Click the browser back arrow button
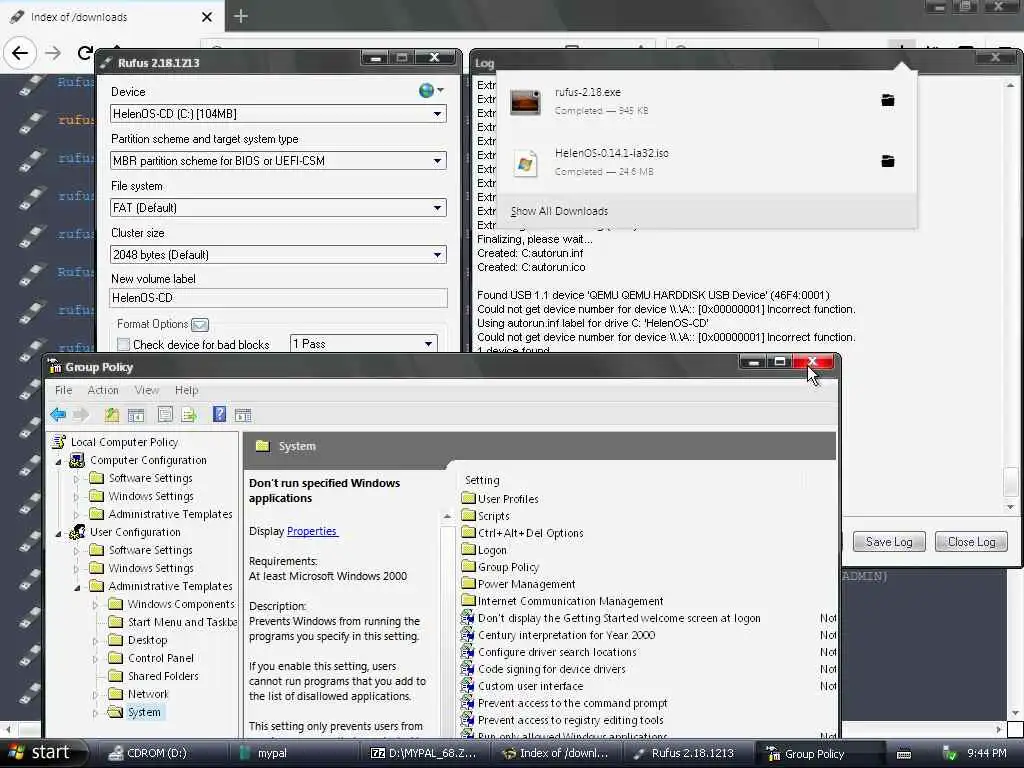Screen dimensions: 1024x768 coord(20,53)
